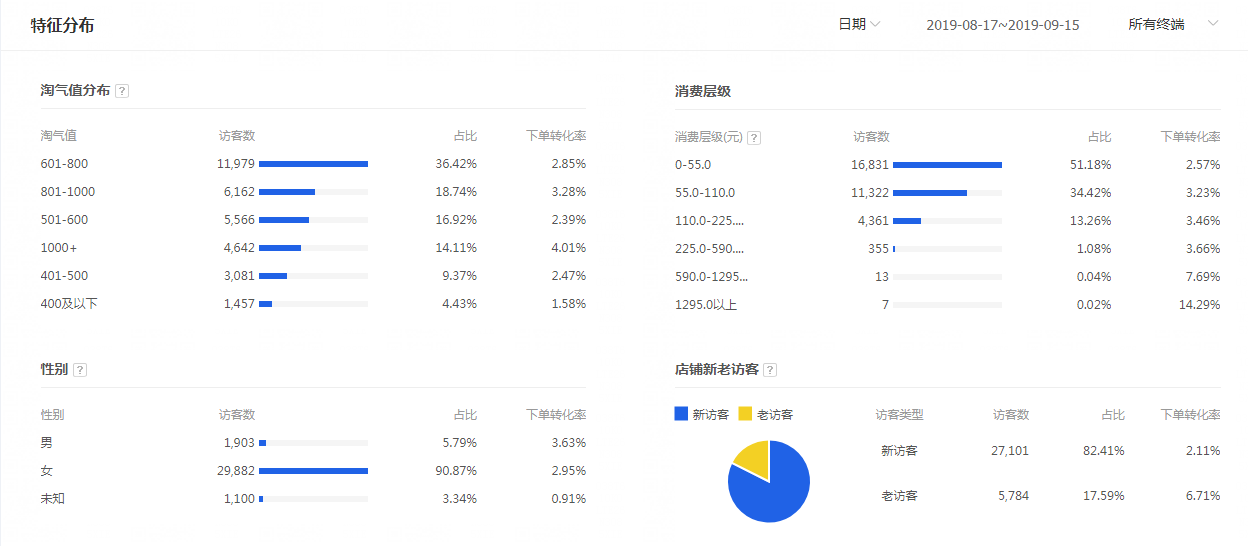Click visitor count 5,784

point(1013,495)
